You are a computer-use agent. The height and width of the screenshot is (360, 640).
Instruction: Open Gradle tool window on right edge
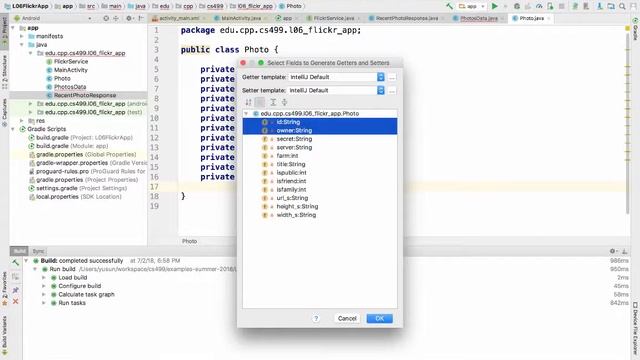(x=635, y=29)
